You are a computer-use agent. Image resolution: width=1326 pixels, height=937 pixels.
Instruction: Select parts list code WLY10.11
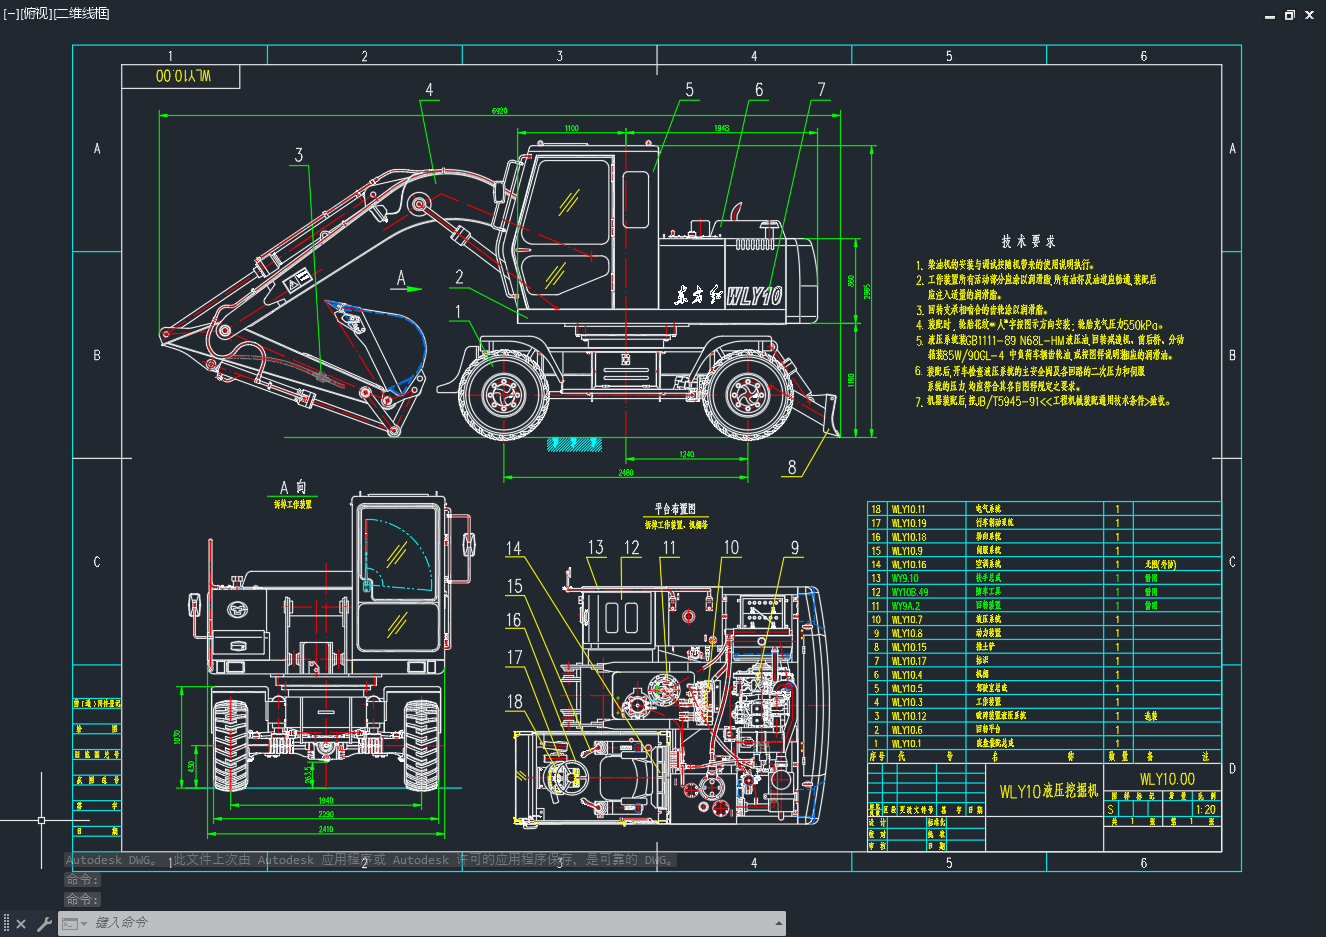(x=908, y=509)
